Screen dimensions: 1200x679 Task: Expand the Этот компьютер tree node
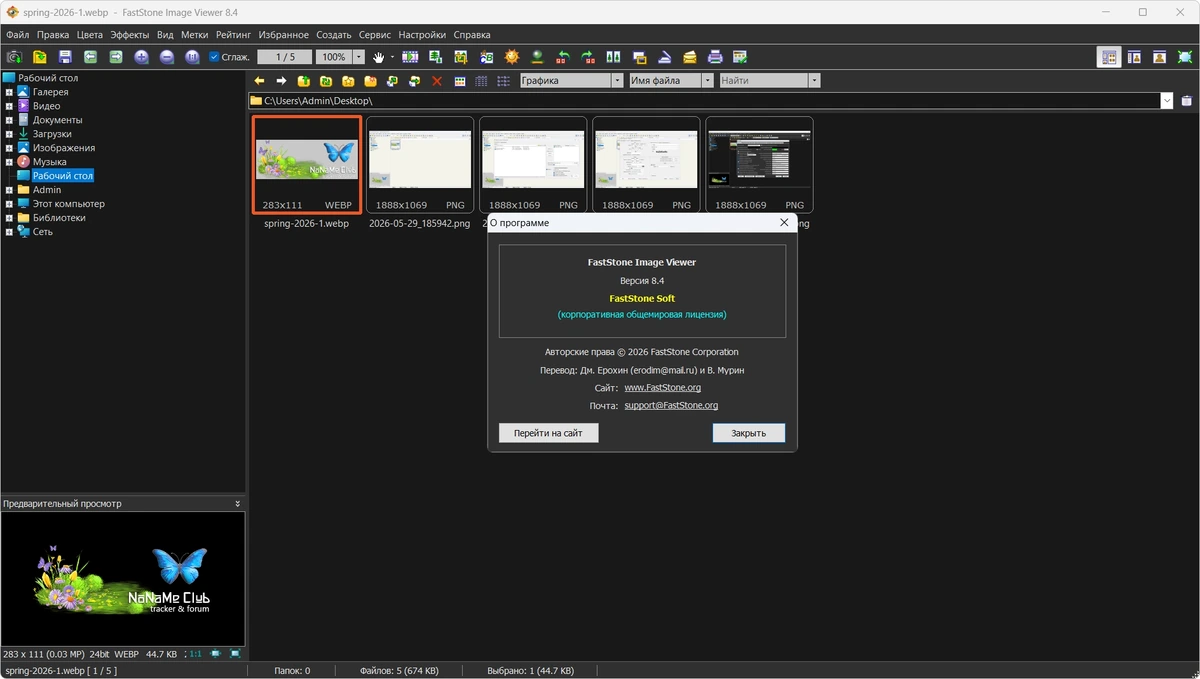(9, 204)
